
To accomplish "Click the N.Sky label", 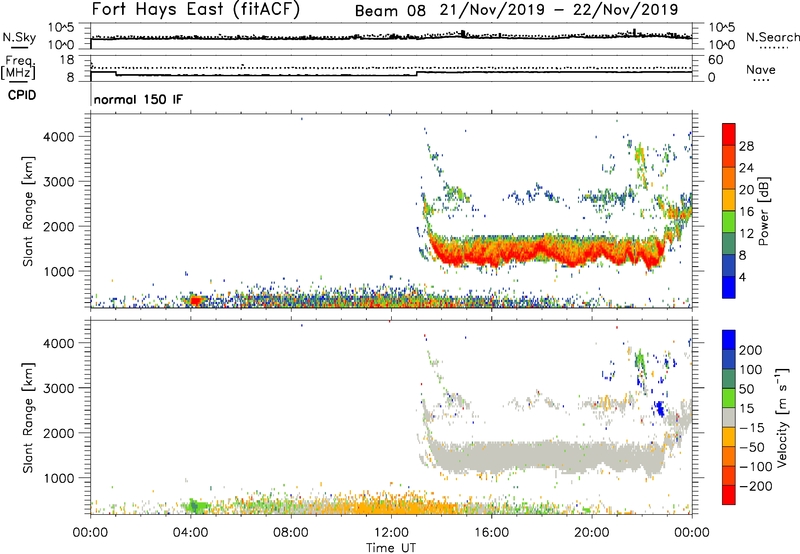I will tap(19, 37).
